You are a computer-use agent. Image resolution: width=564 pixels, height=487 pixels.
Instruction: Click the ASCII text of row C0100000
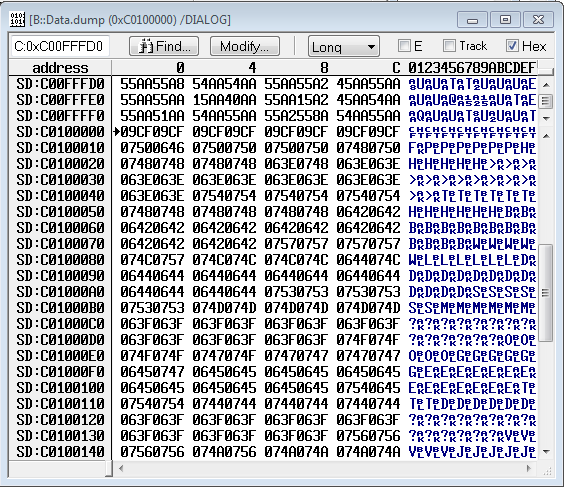pyautogui.click(x=472, y=132)
